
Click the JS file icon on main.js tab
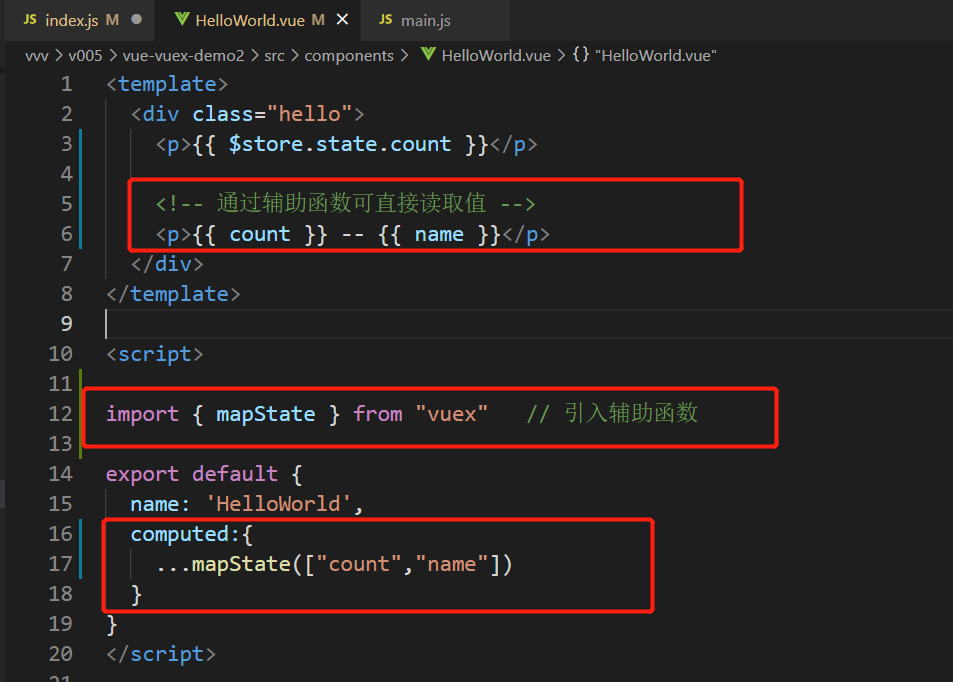point(385,20)
